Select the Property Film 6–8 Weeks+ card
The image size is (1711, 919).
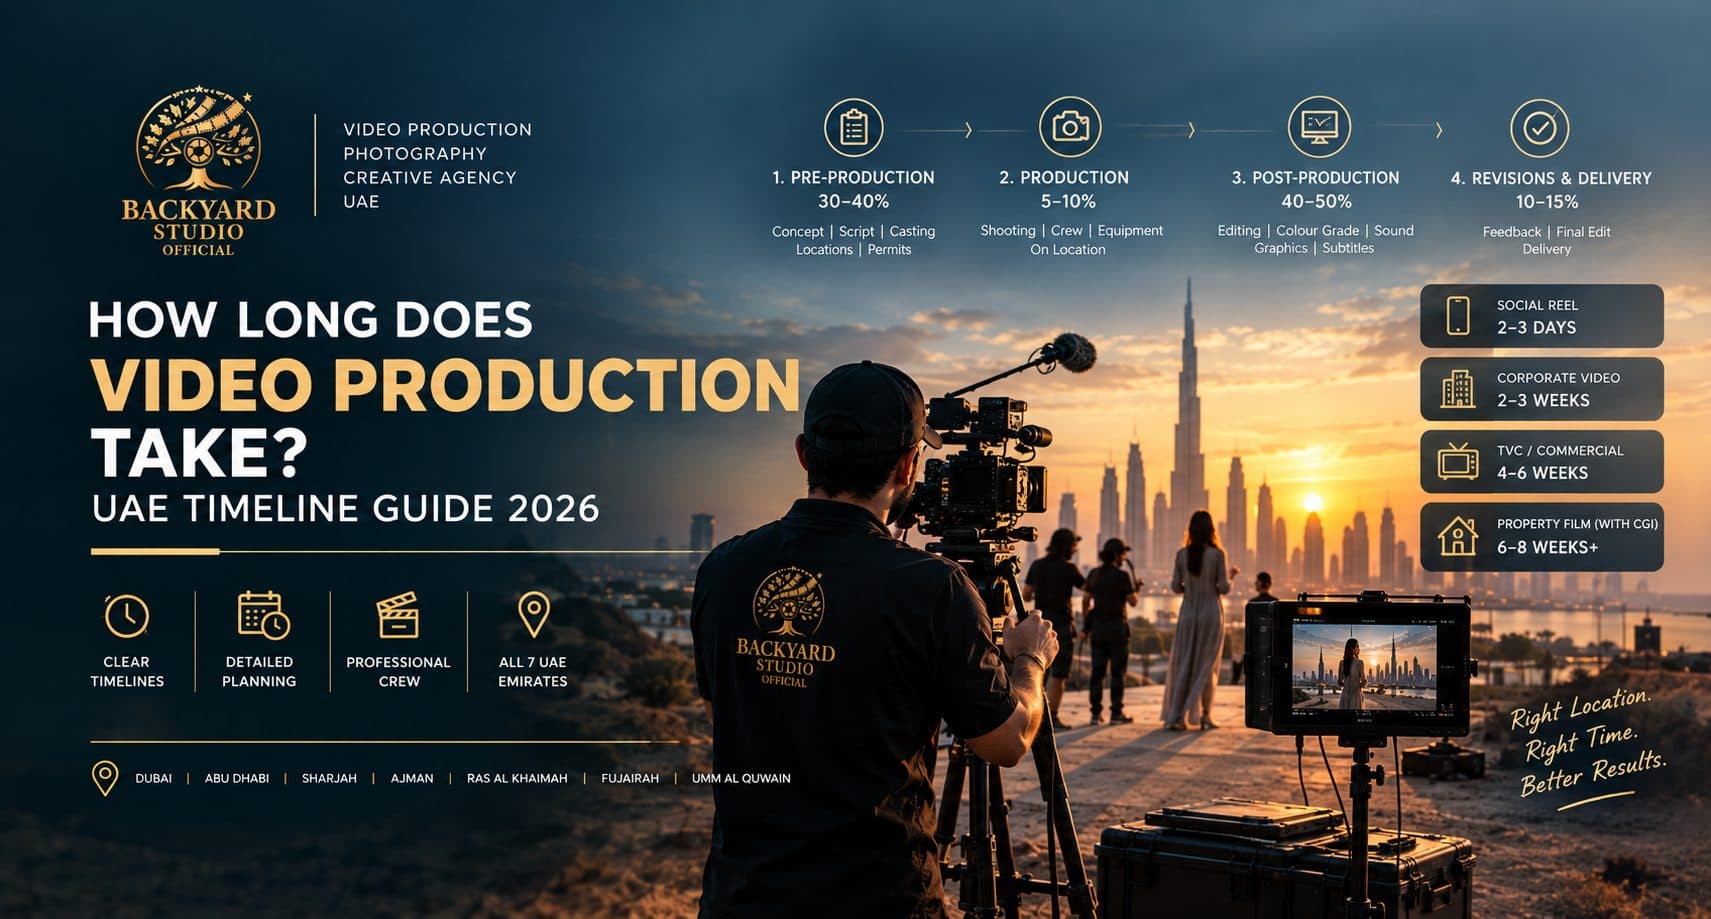[1541, 537]
